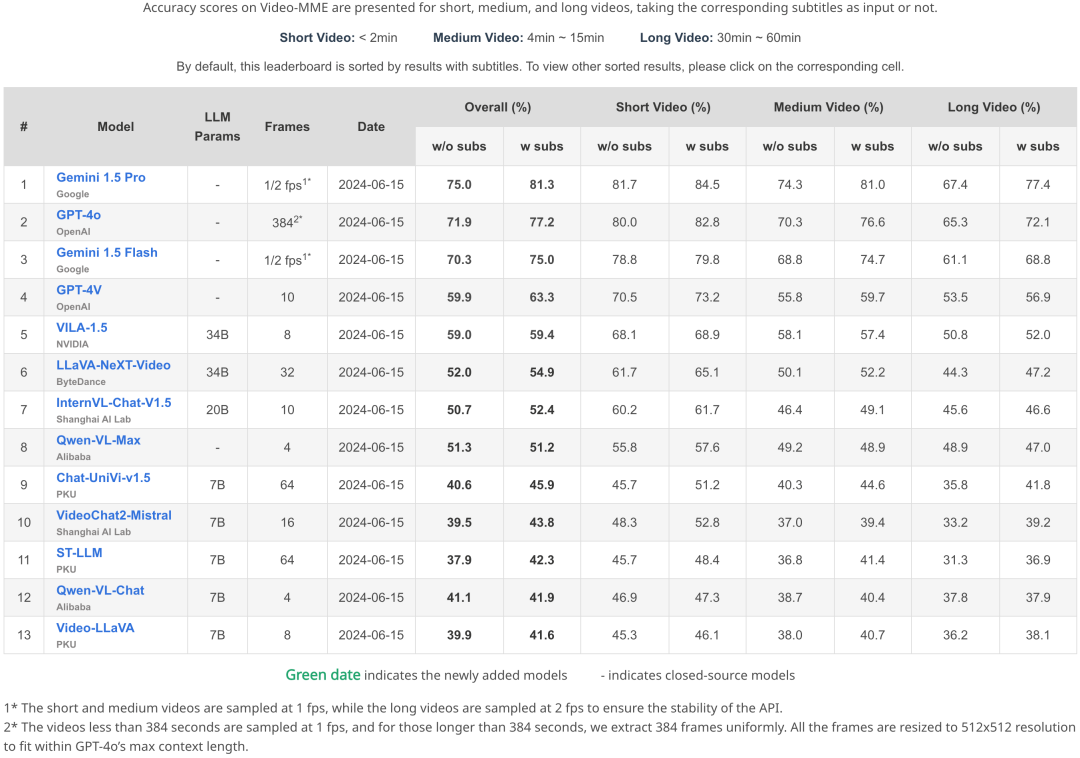The width and height of the screenshot is (1080, 758).
Task: Sort by Long Video w/o subs header
Action: click(x=955, y=146)
